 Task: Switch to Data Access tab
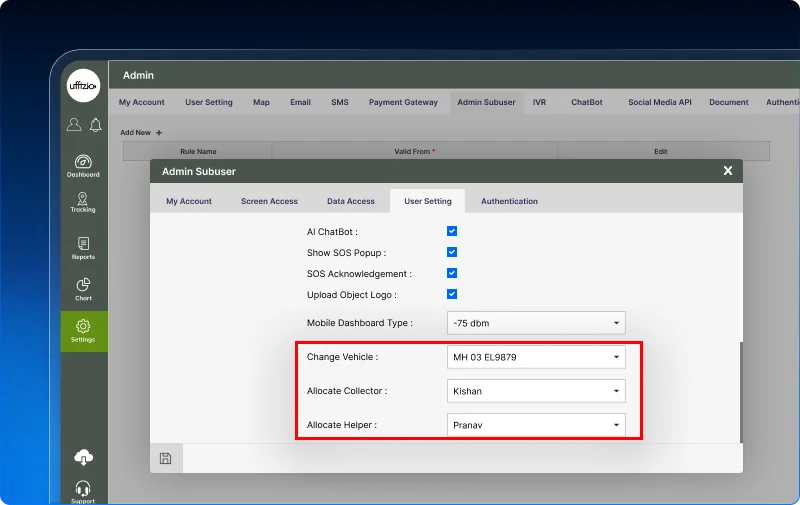351,201
